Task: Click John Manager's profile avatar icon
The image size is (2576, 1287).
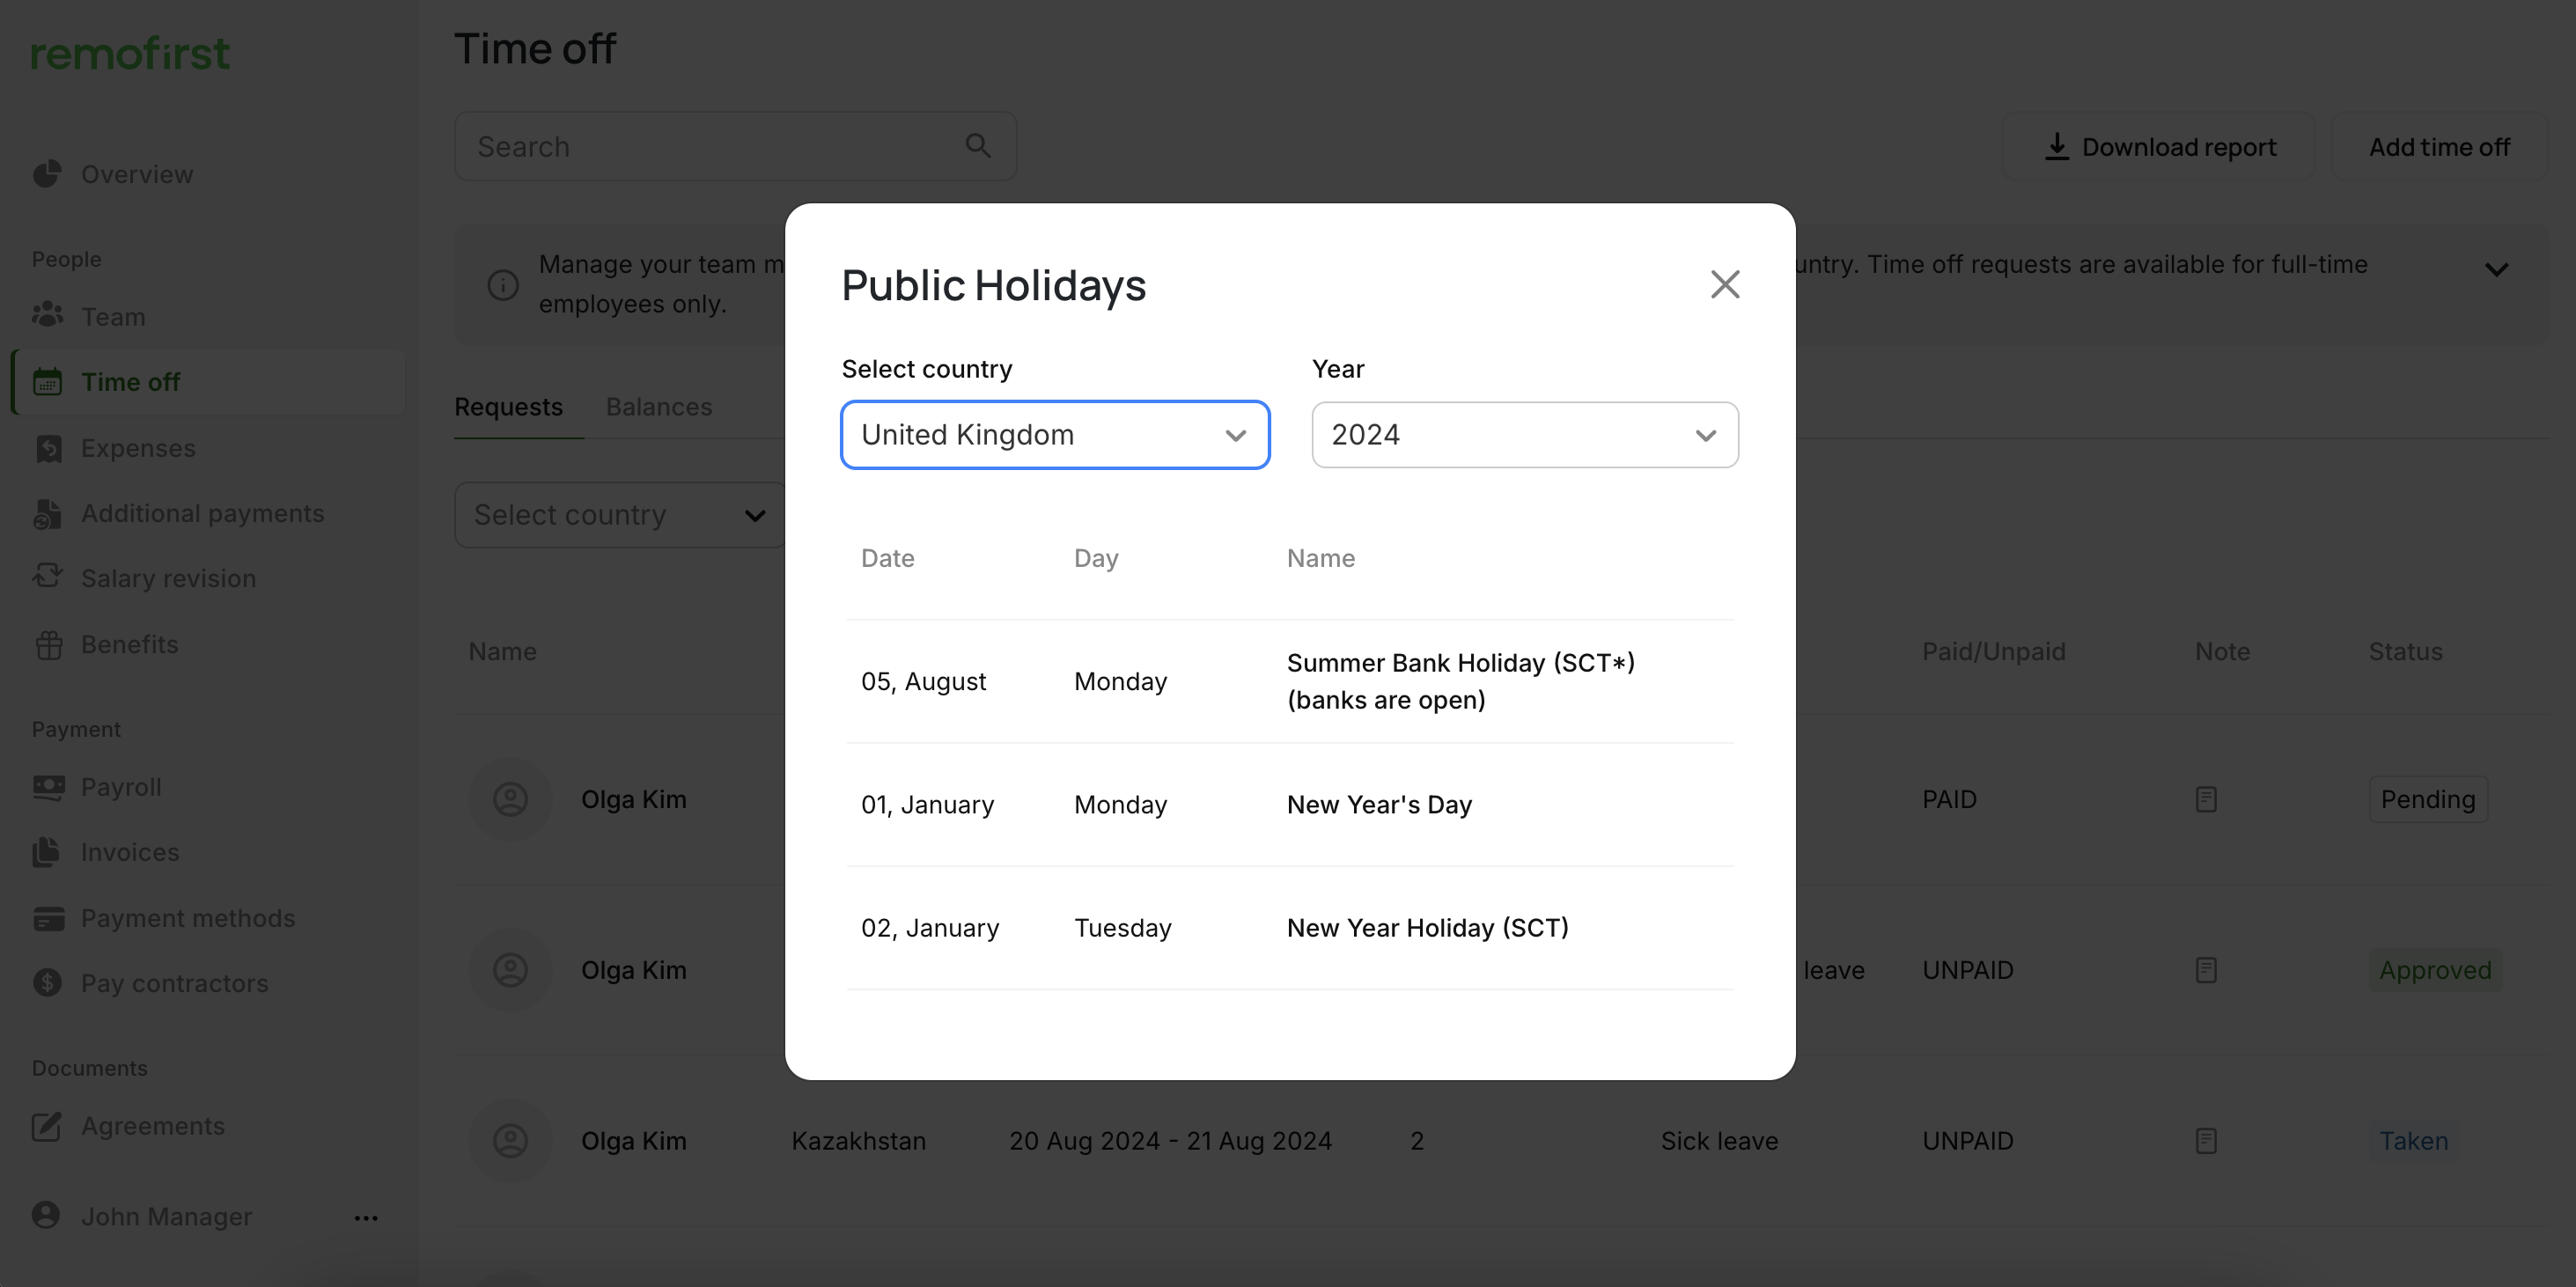Action: pyautogui.click(x=46, y=1215)
